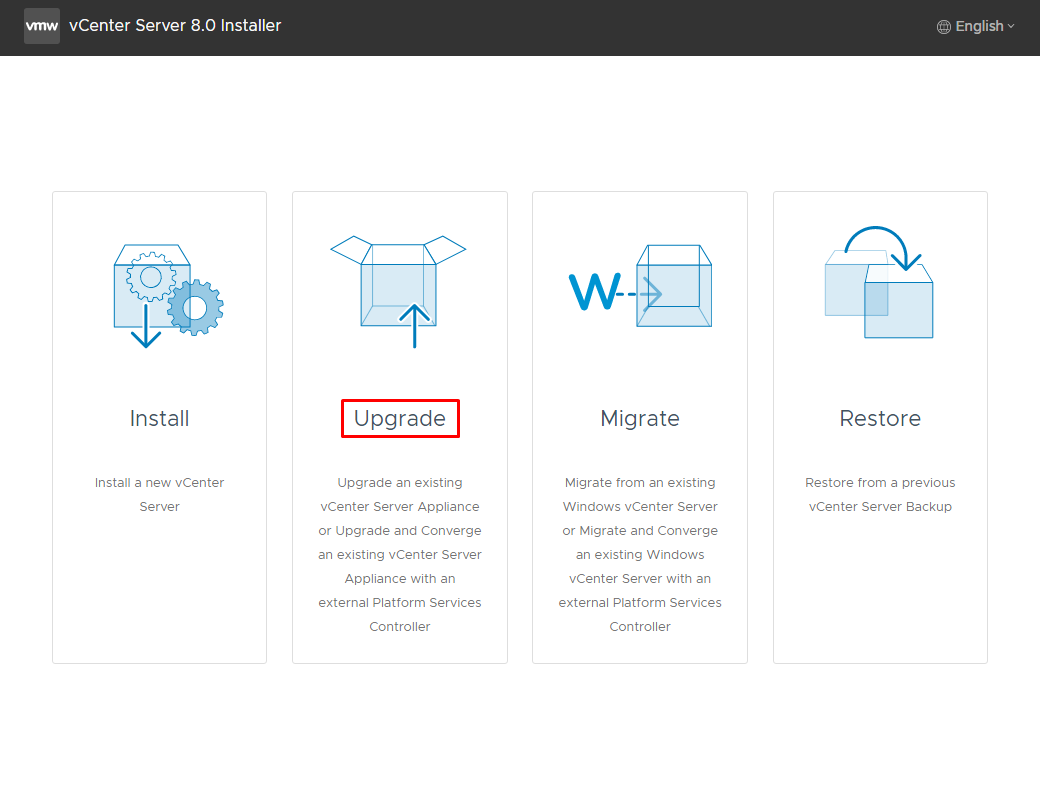Choose the Restore option title
Image resolution: width=1040 pixels, height=799 pixels.
click(x=880, y=418)
